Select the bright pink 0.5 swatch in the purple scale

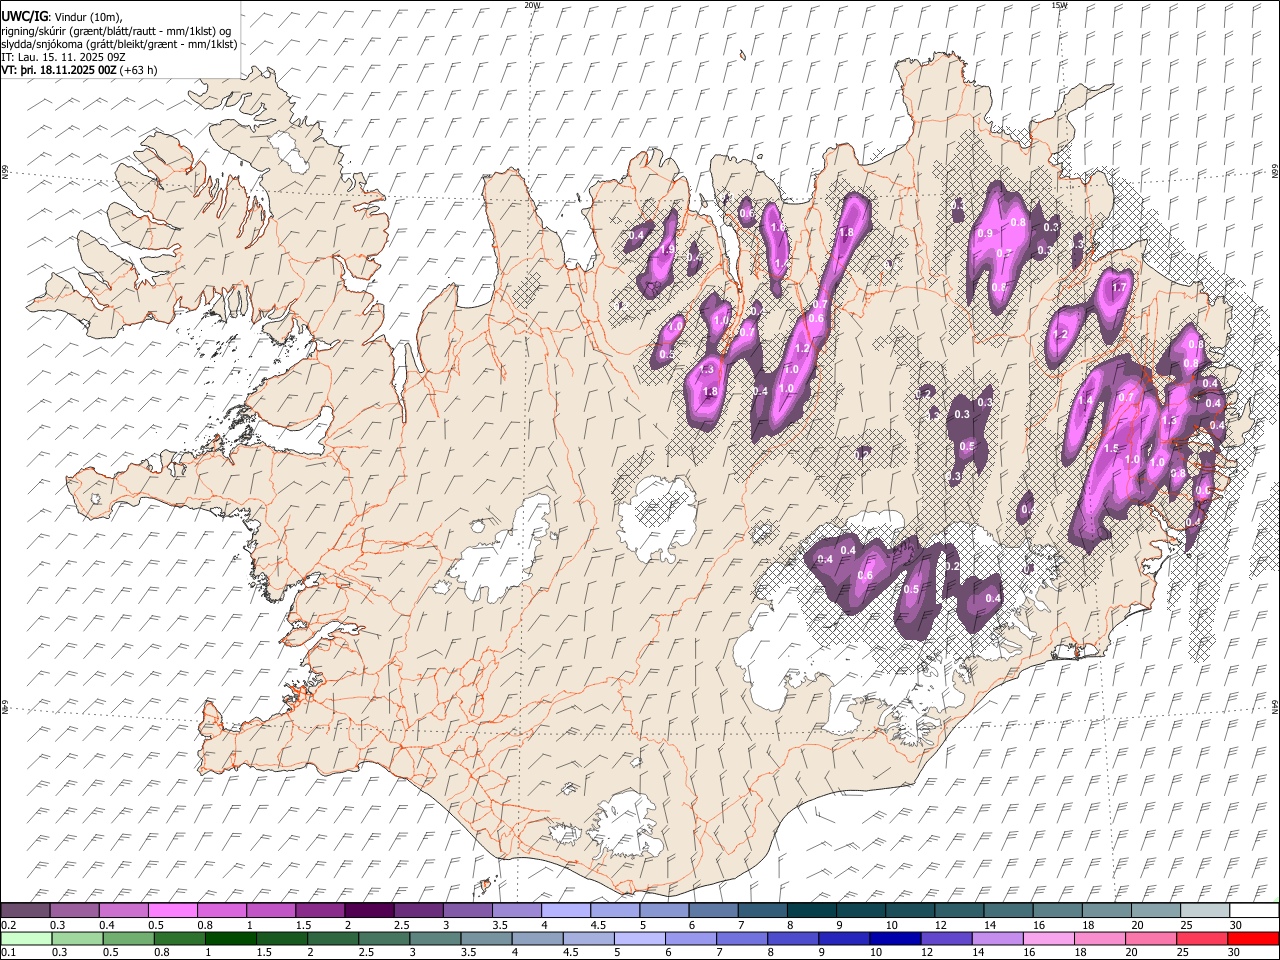click(172, 909)
